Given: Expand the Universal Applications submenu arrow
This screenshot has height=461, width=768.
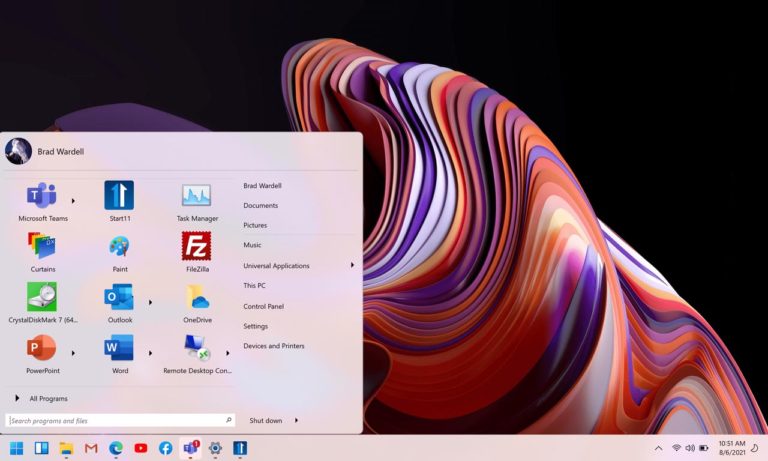Looking at the screenshot, I should tap(352, 265).
